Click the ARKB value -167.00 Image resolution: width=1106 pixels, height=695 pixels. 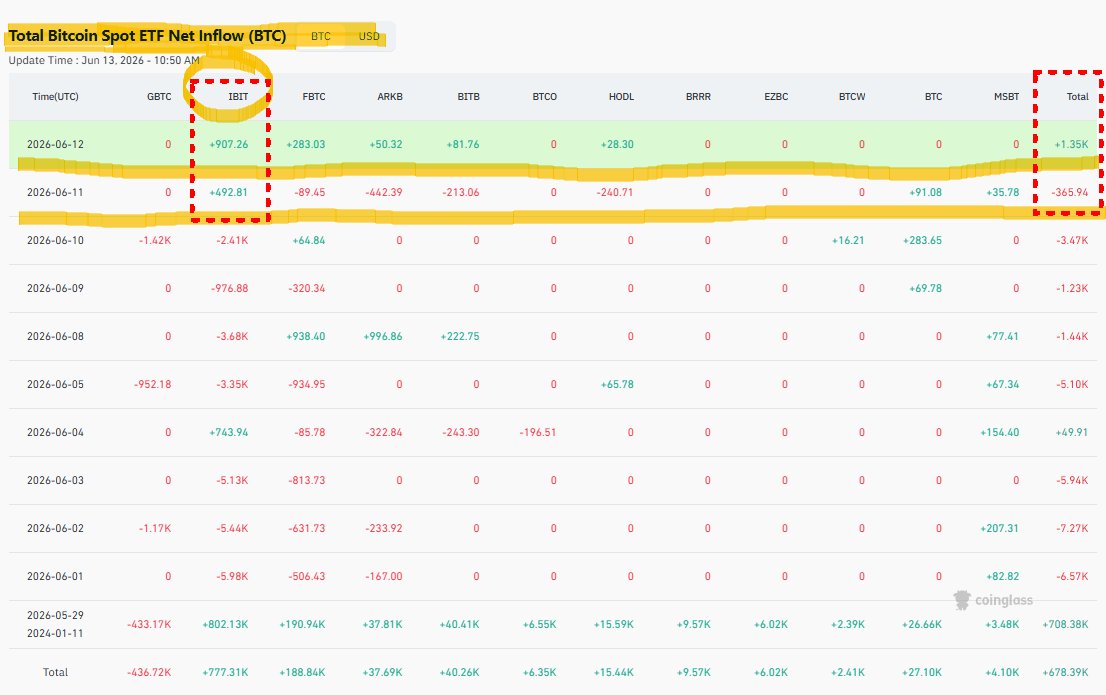click(384, 576)
